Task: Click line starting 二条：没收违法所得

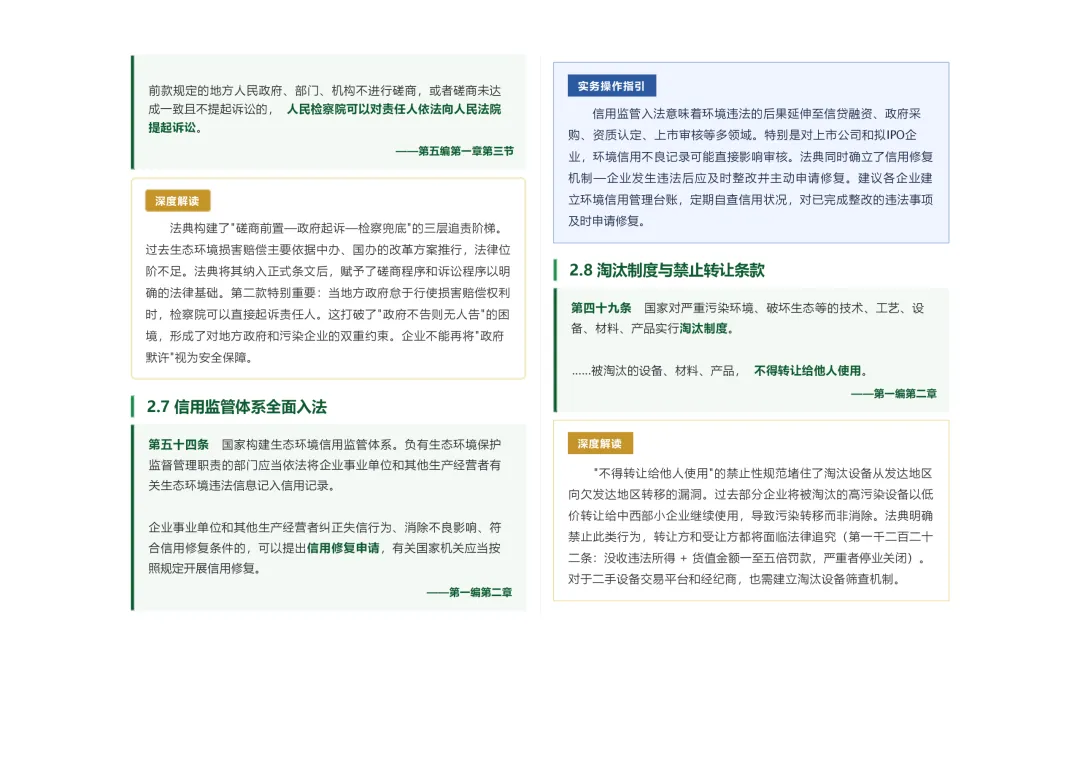Action: (x=747, y=558)
